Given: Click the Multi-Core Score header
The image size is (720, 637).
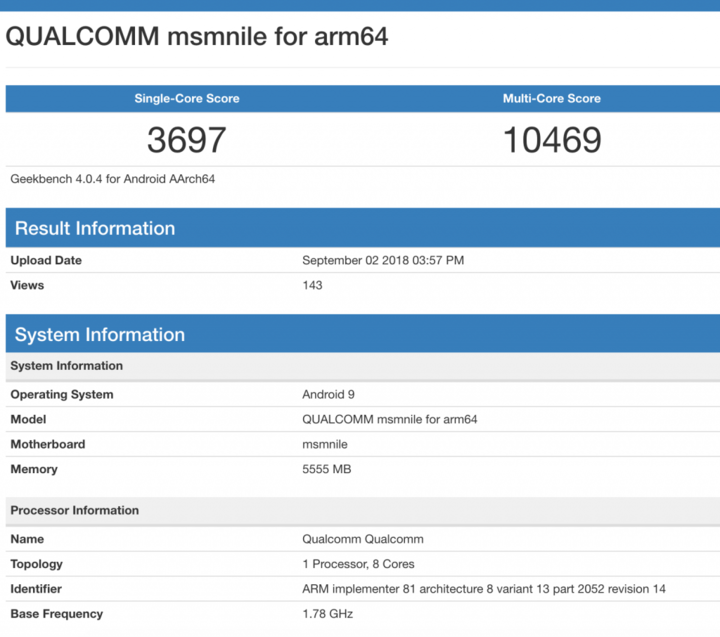Looking at the screenshot, I should (x=551, y=98).
